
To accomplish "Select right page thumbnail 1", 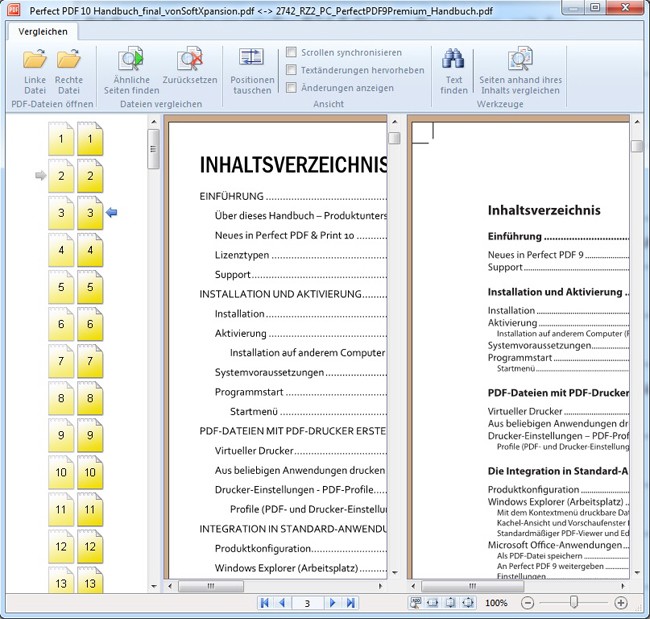I will pos(90,139).
